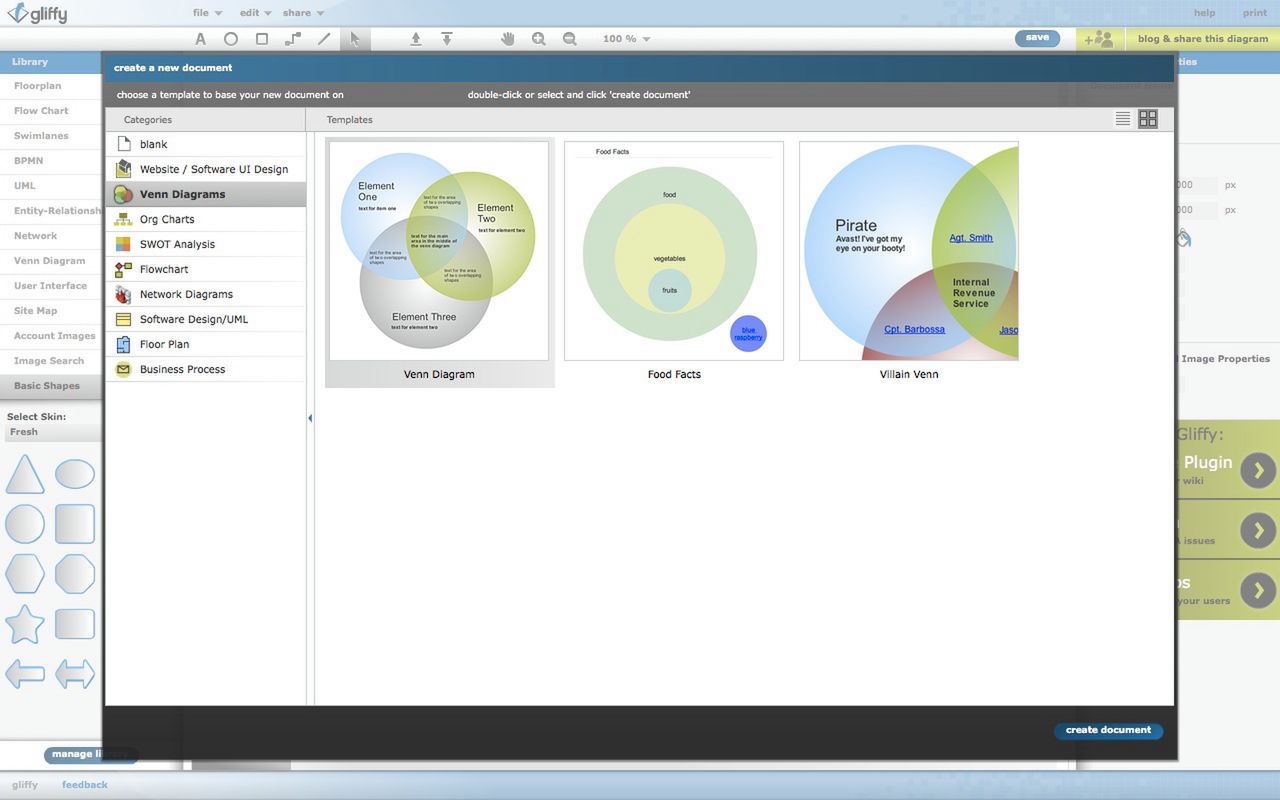Select the Rectangle drawing tool
The image size is (1280, 800).
(262, 39)
